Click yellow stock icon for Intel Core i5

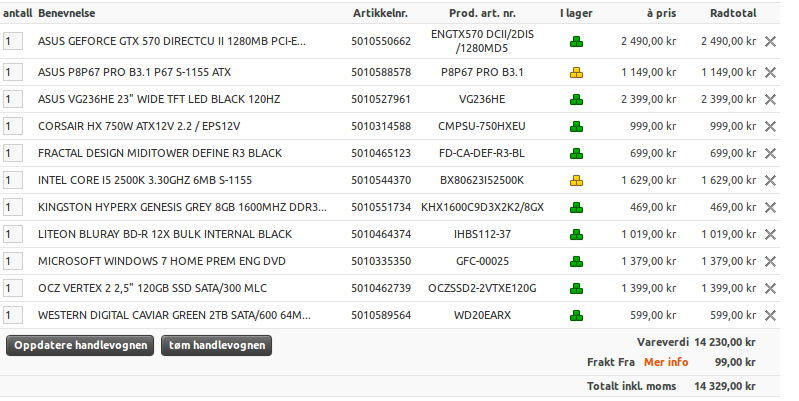pyautogui.click(x=576, y=181)
